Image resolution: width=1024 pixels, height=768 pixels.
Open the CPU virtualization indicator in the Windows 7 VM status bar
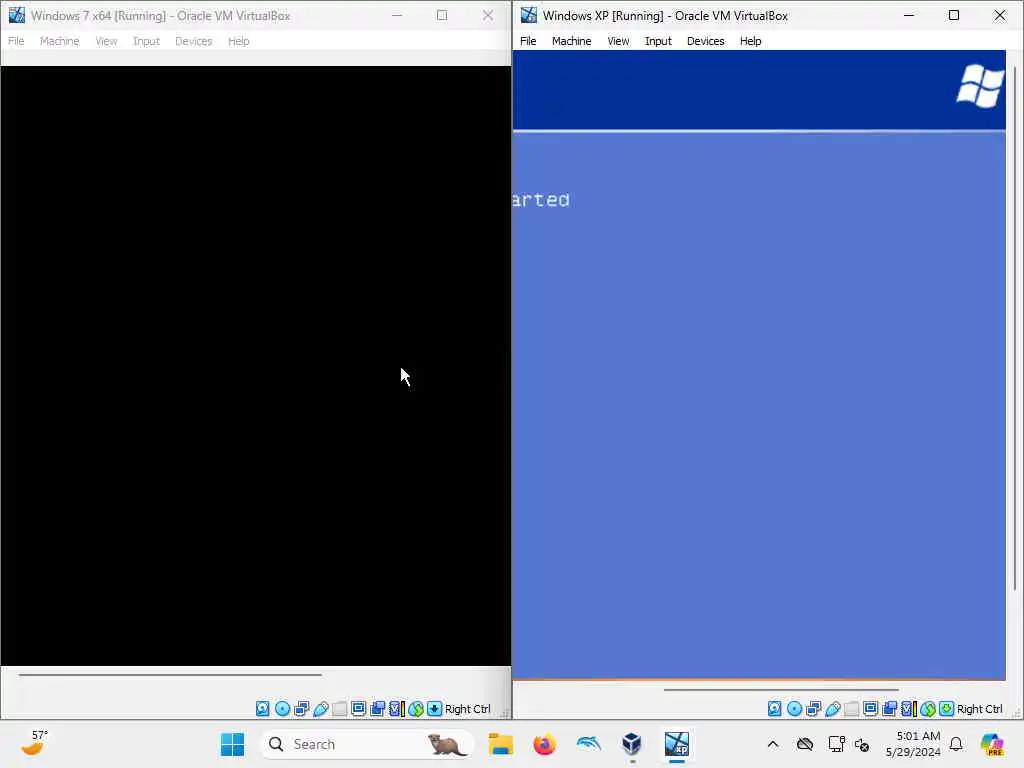[396, 709]
